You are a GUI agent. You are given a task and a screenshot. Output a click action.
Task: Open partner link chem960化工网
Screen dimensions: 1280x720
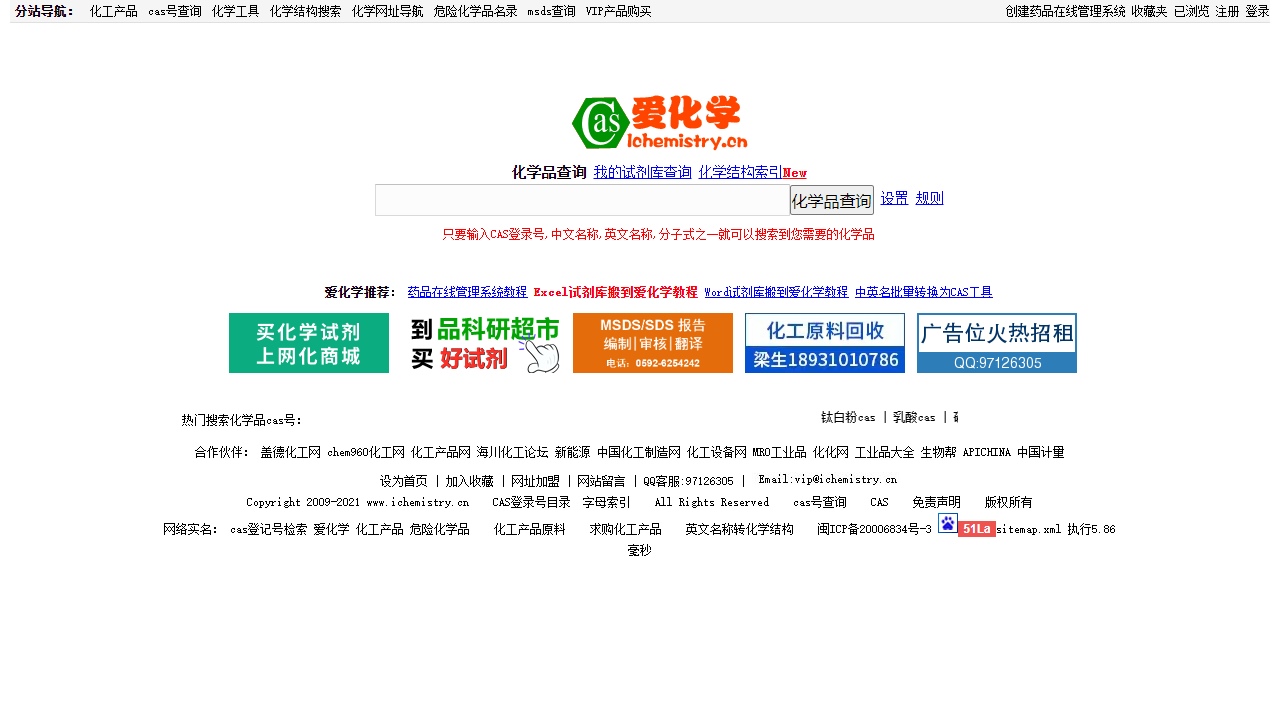[366, 452]
